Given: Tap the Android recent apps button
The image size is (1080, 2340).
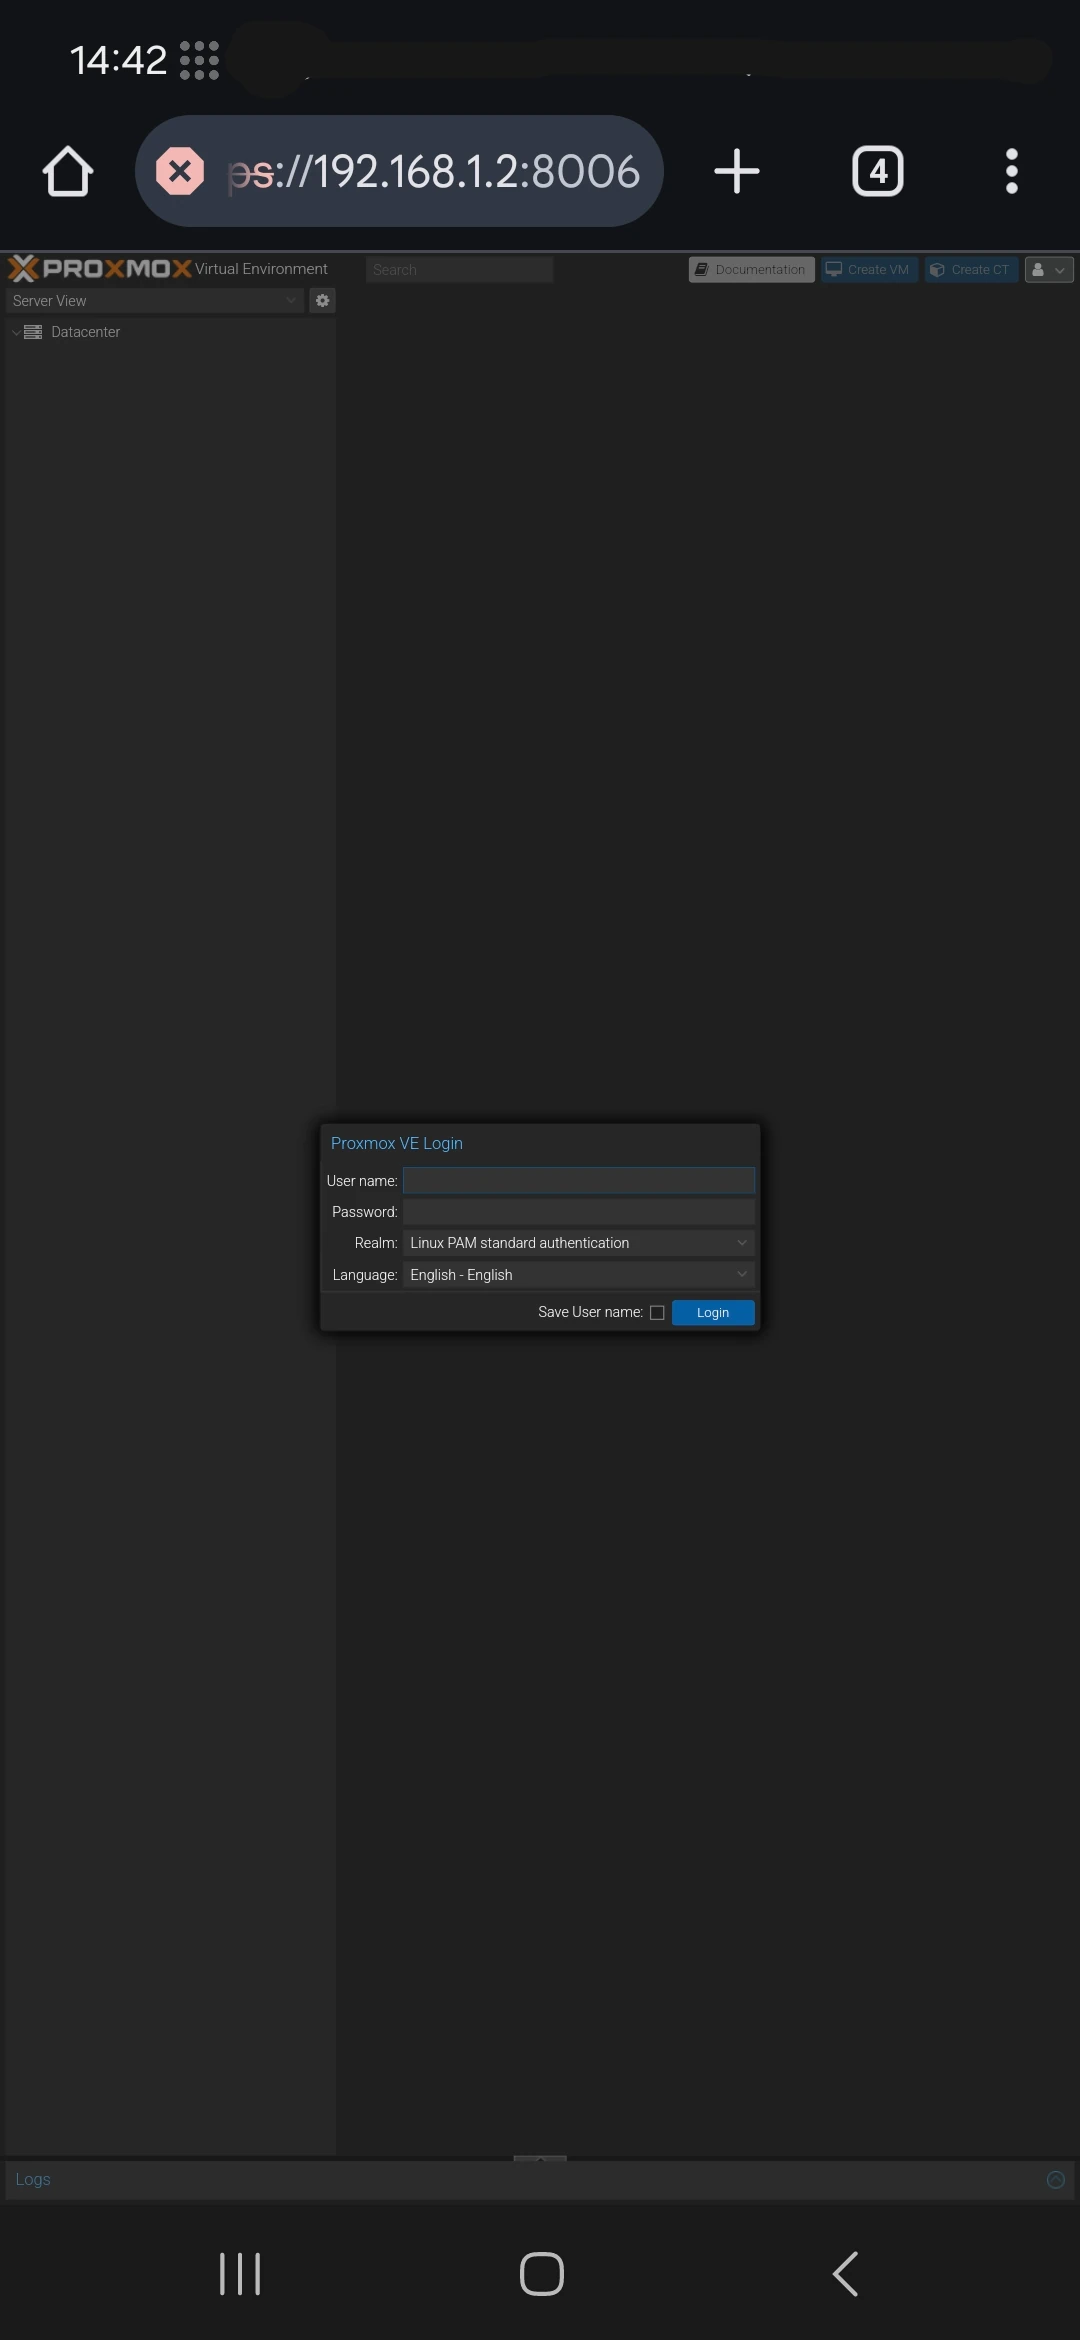Looking at the screenshot, I should click(x=240, y=2273).
